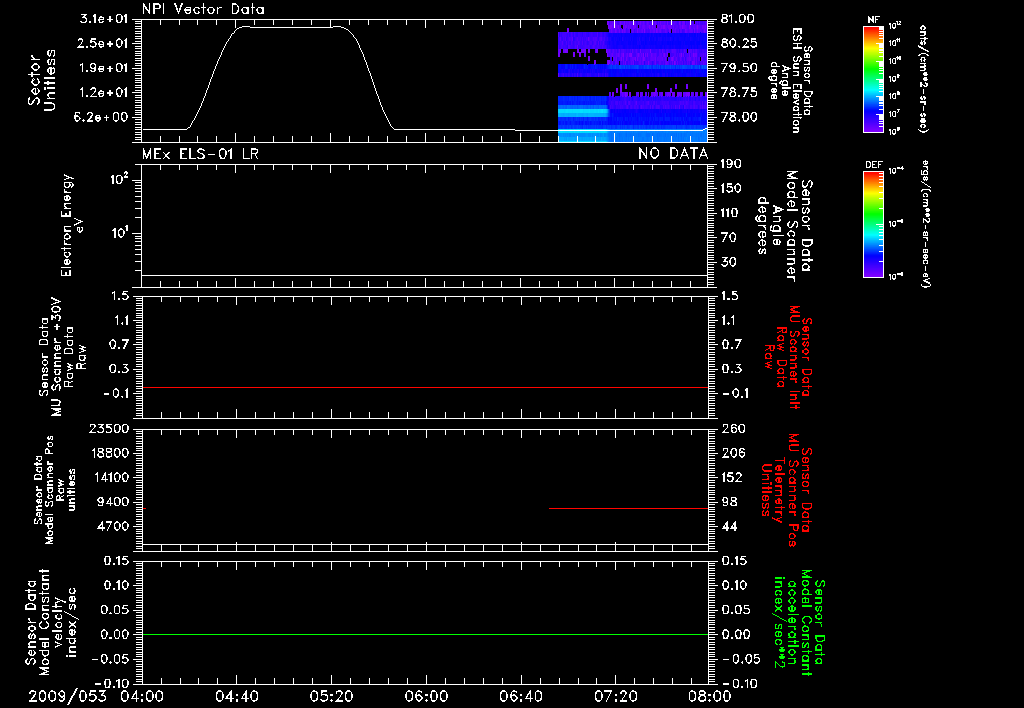Click the "3.1e+01" sector tick value
1024x708 pixels.
(x=104, y=19)
